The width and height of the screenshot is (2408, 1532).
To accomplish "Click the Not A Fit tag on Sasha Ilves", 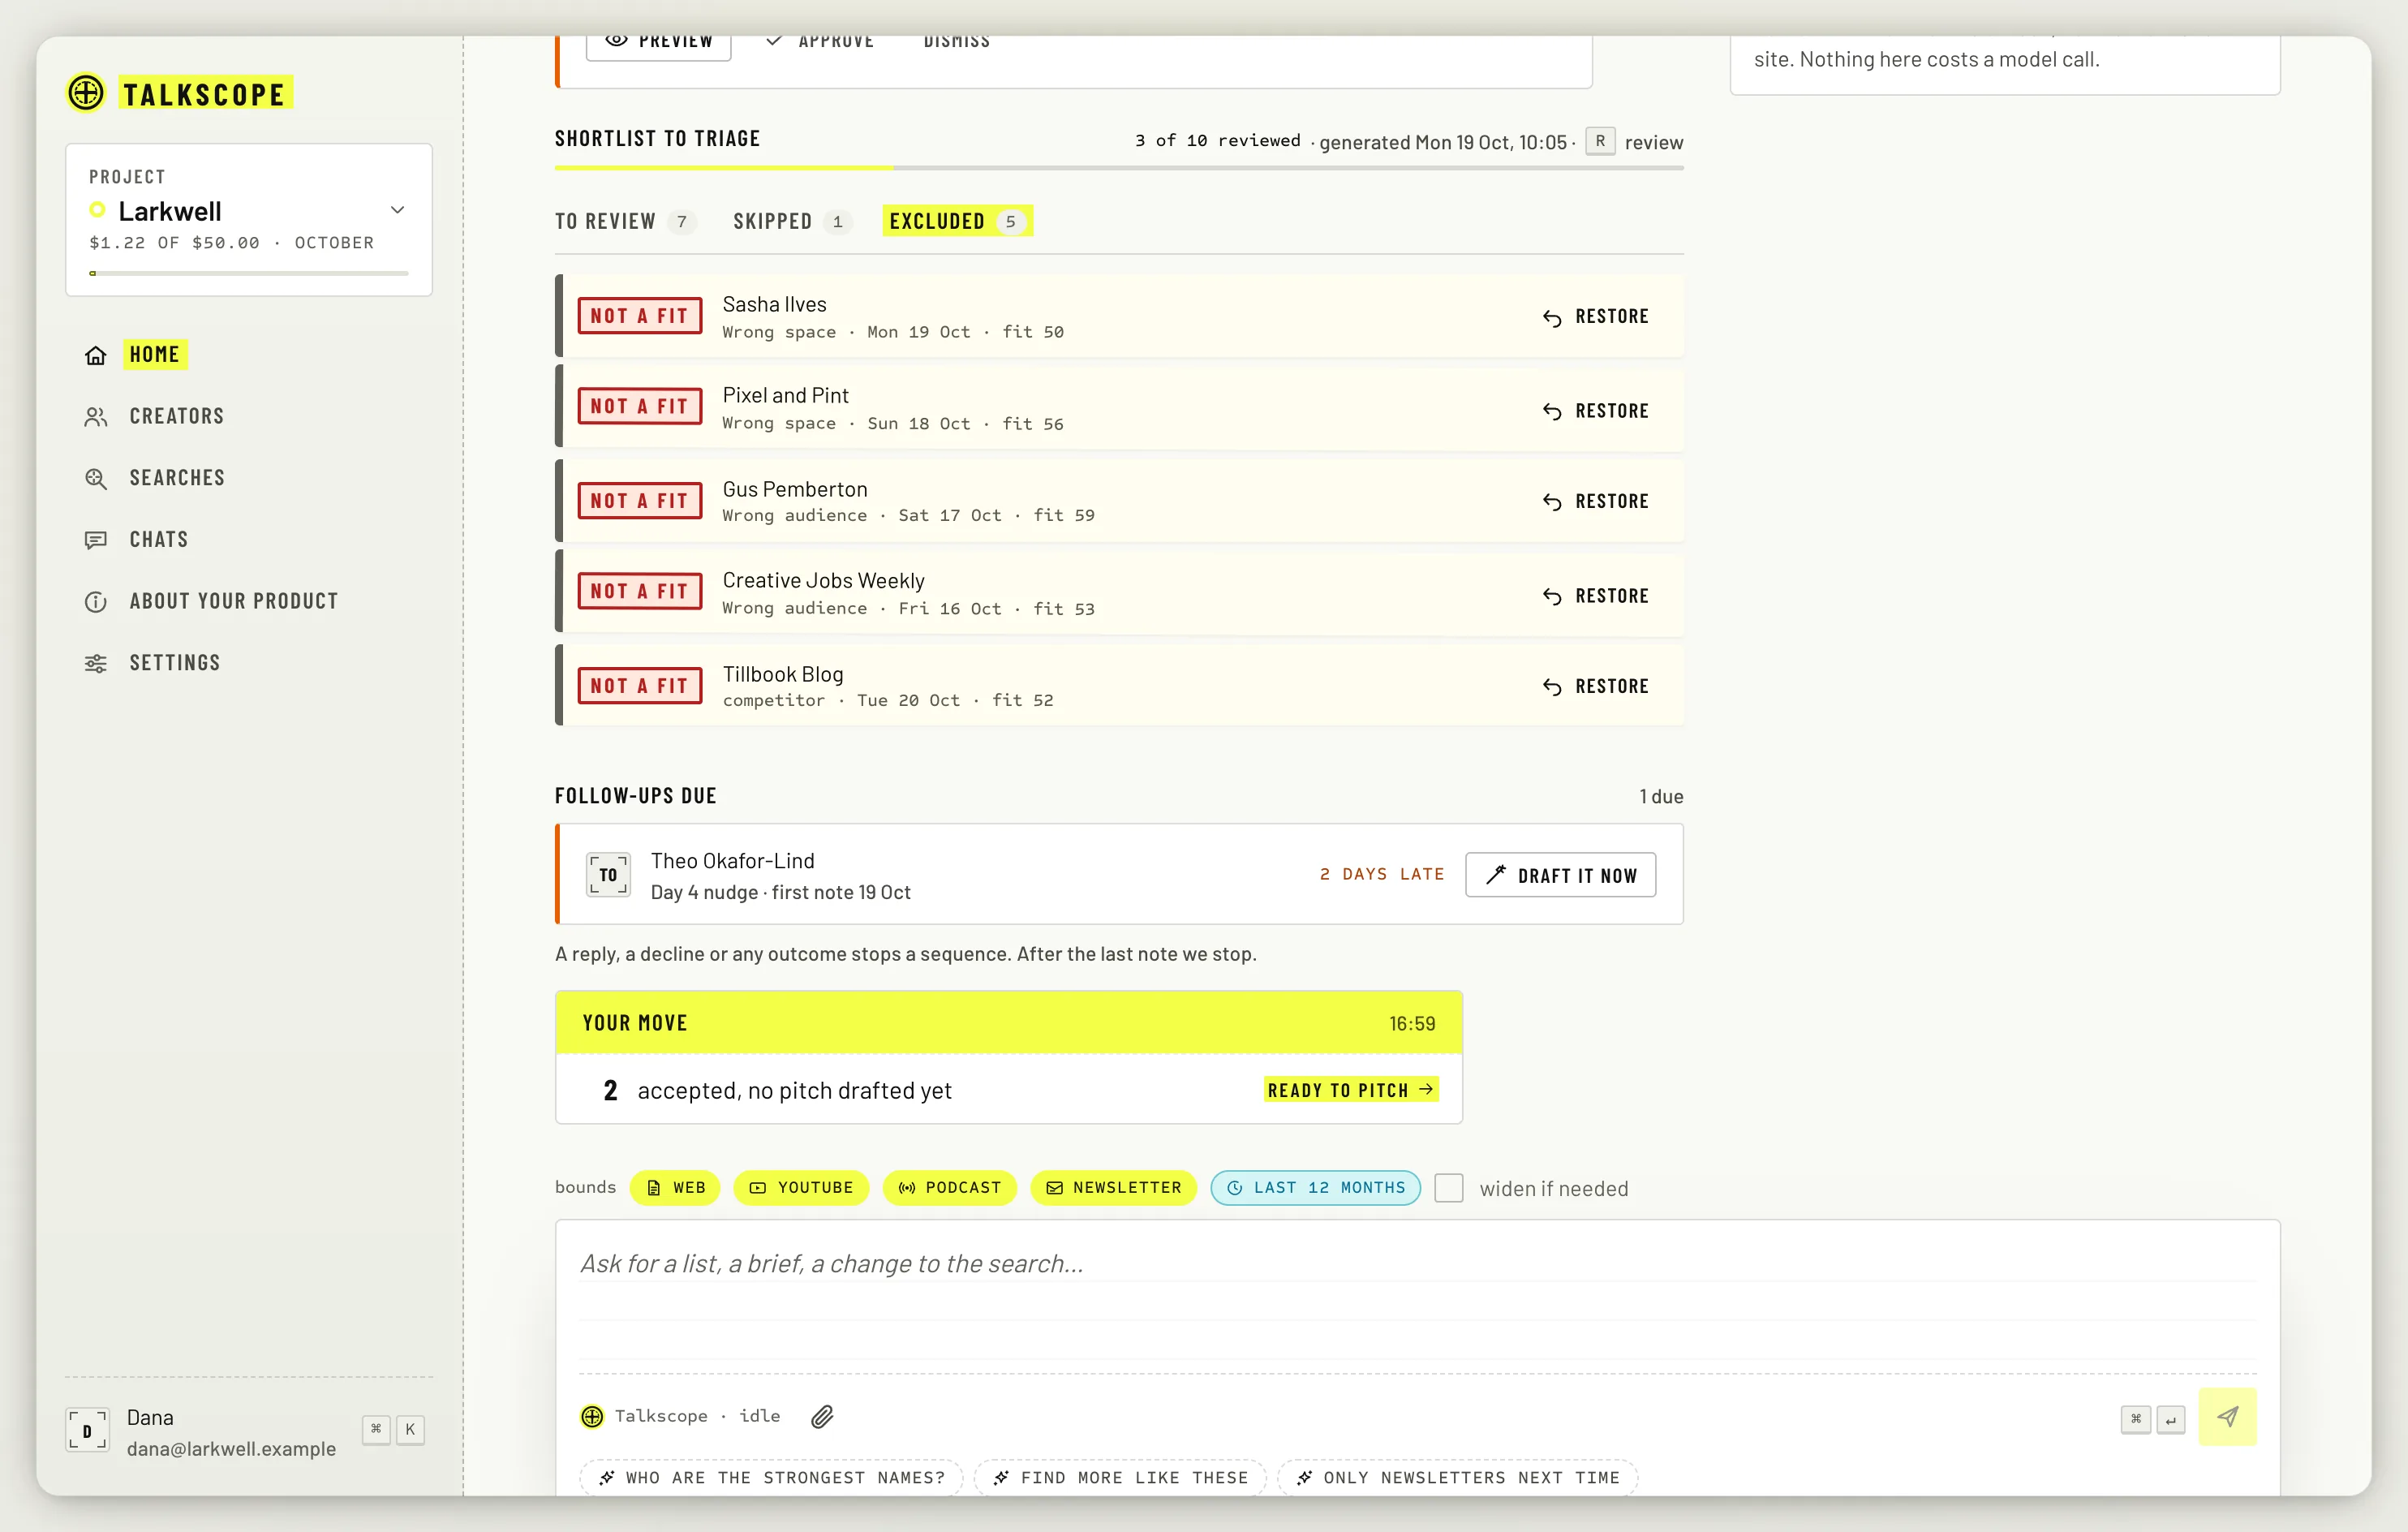I will tap(640, 316).
